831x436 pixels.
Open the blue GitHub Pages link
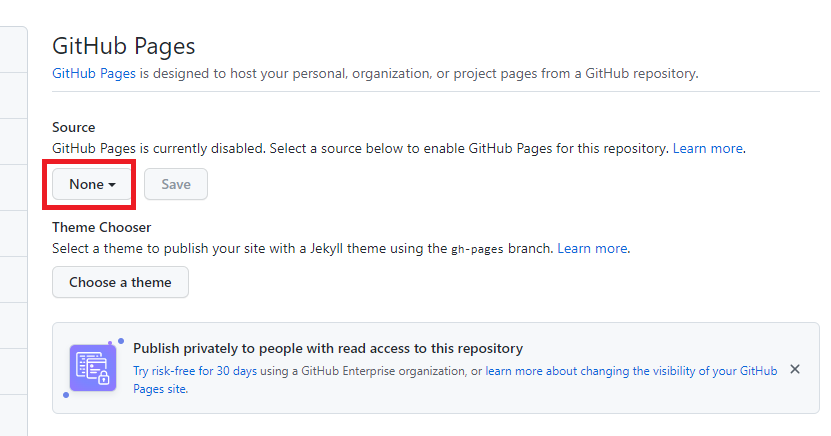(94, 73)
